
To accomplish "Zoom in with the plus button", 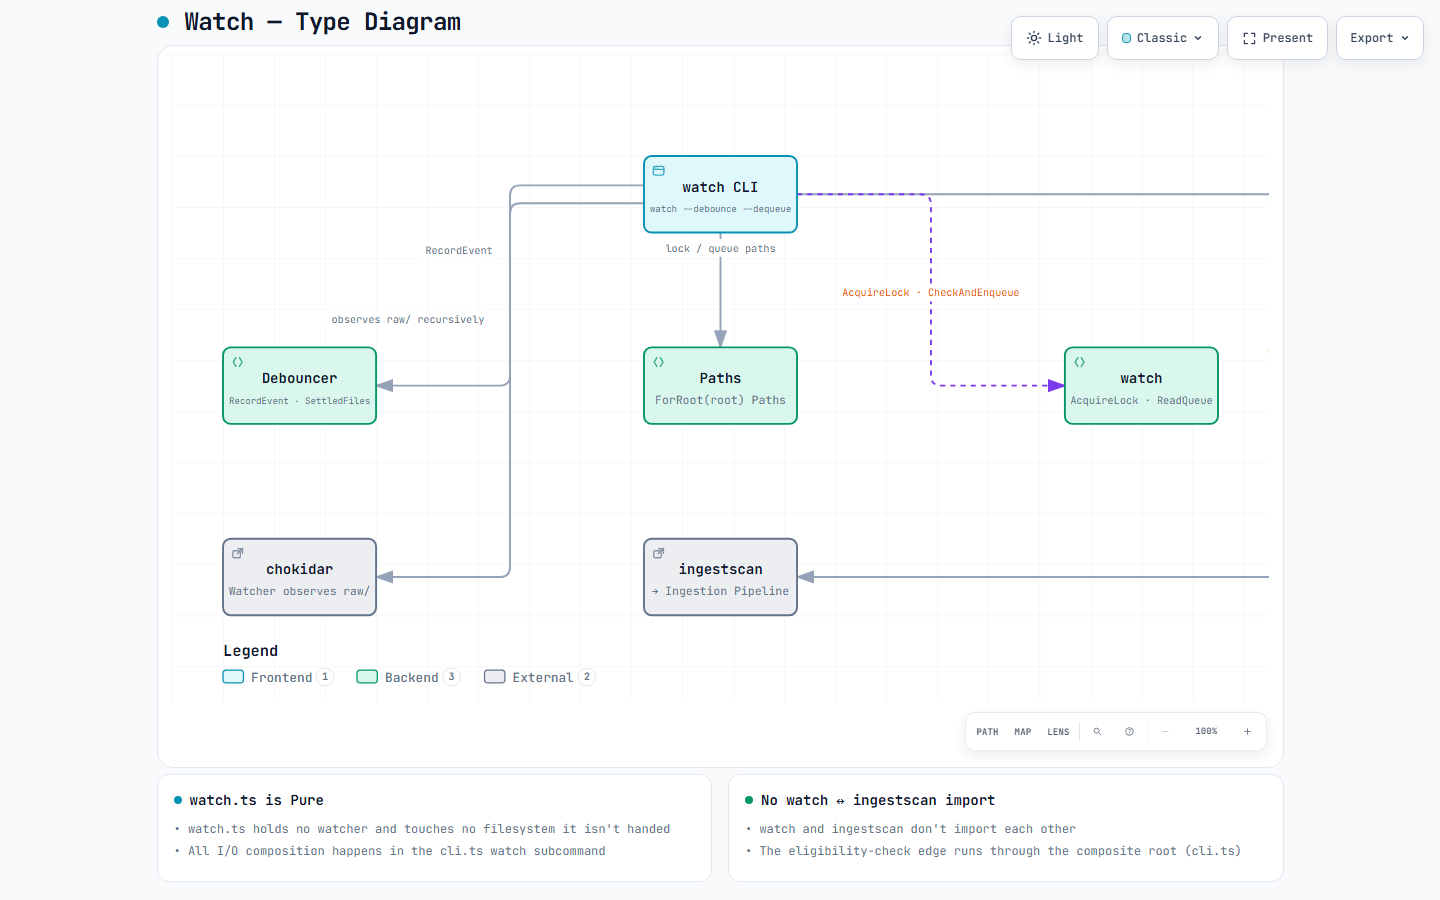I will point(1247,732).
